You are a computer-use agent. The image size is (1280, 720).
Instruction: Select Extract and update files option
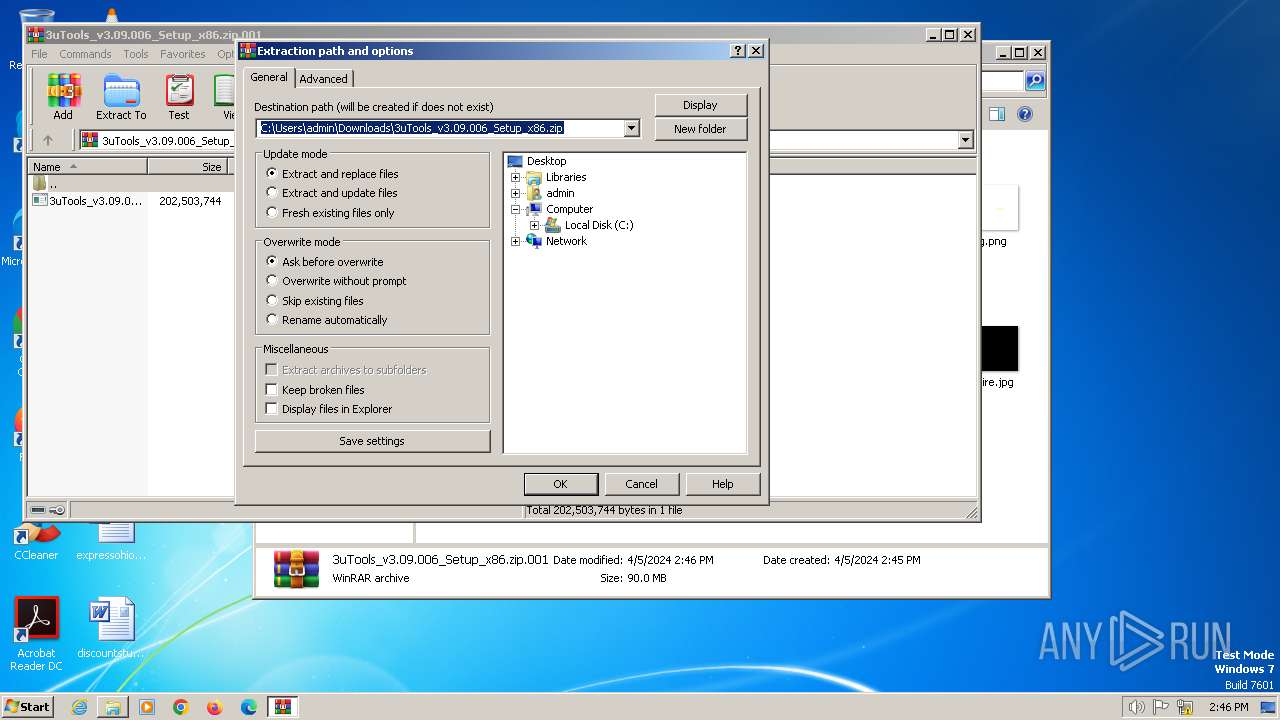click(332, 193)
